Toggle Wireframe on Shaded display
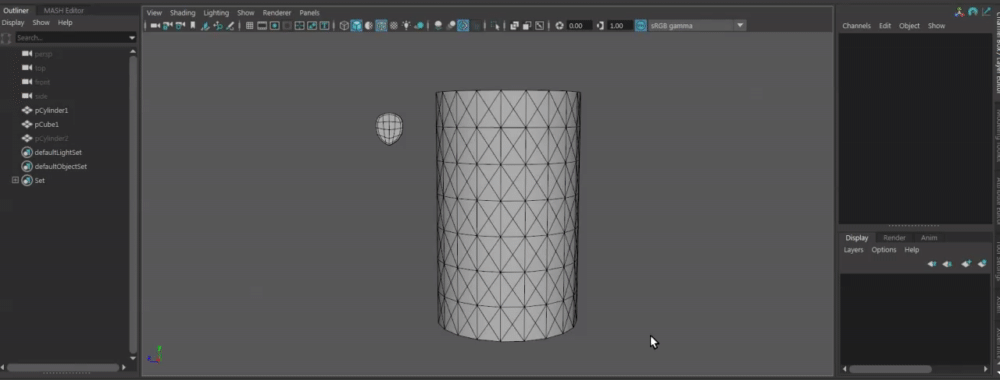1000x380 pixels. [x=381, y=26]
